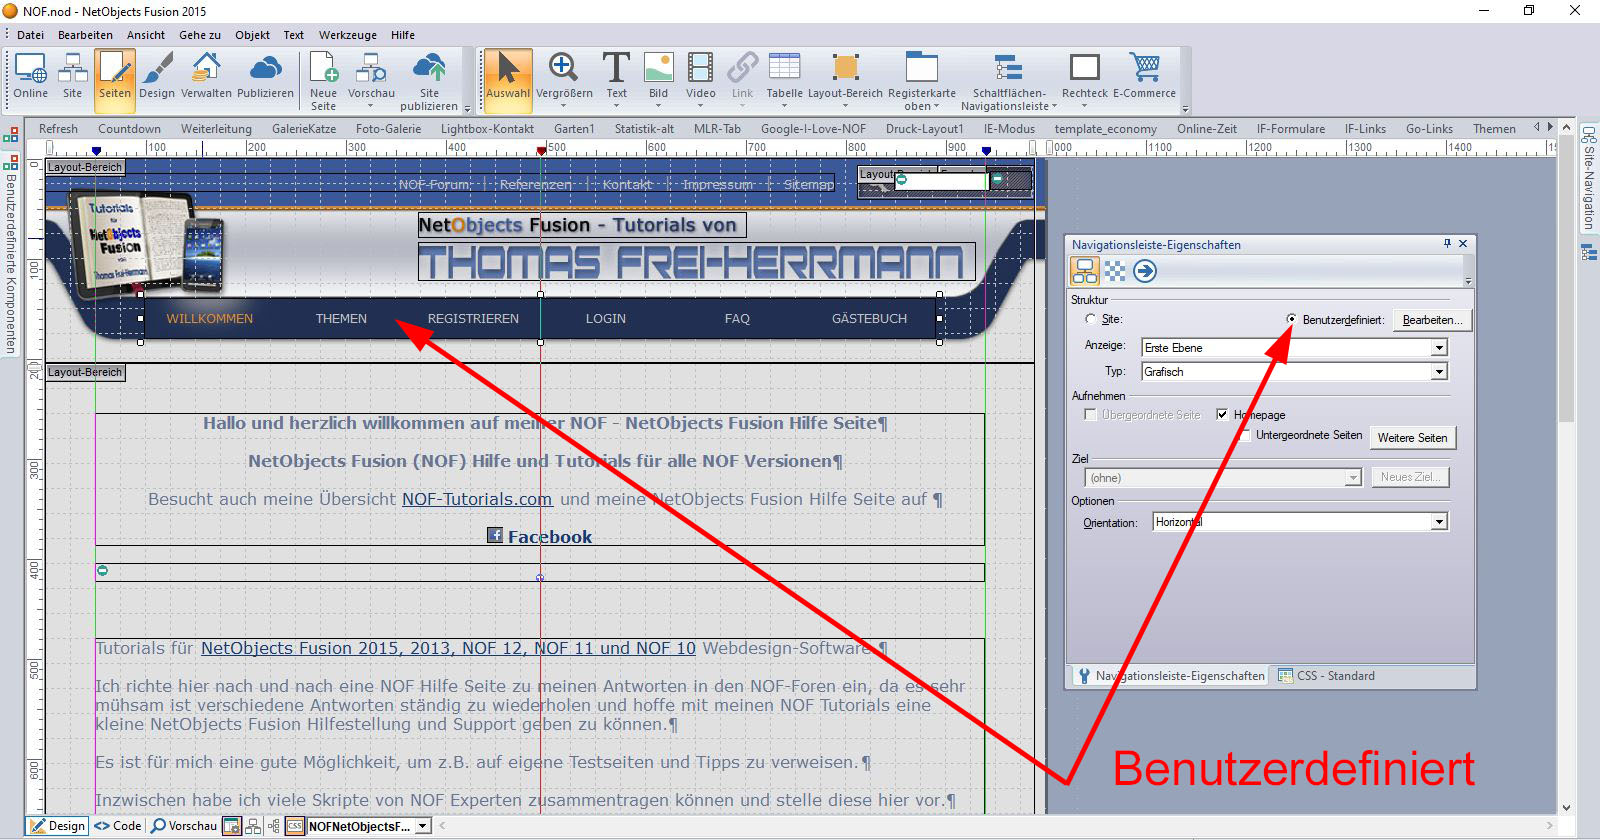Viewport: 1600px width, 840px height.
Task: Open the Verwalten management view
Action: coord(206,78)
